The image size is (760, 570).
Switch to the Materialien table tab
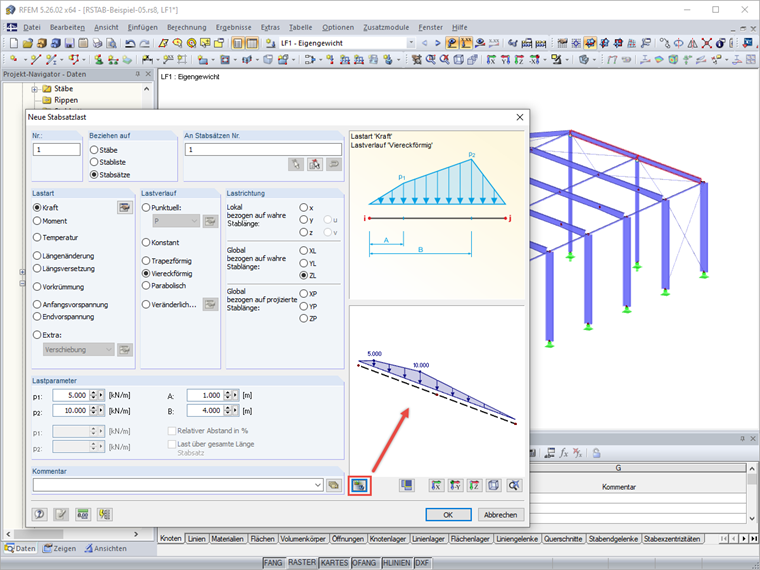227,538
